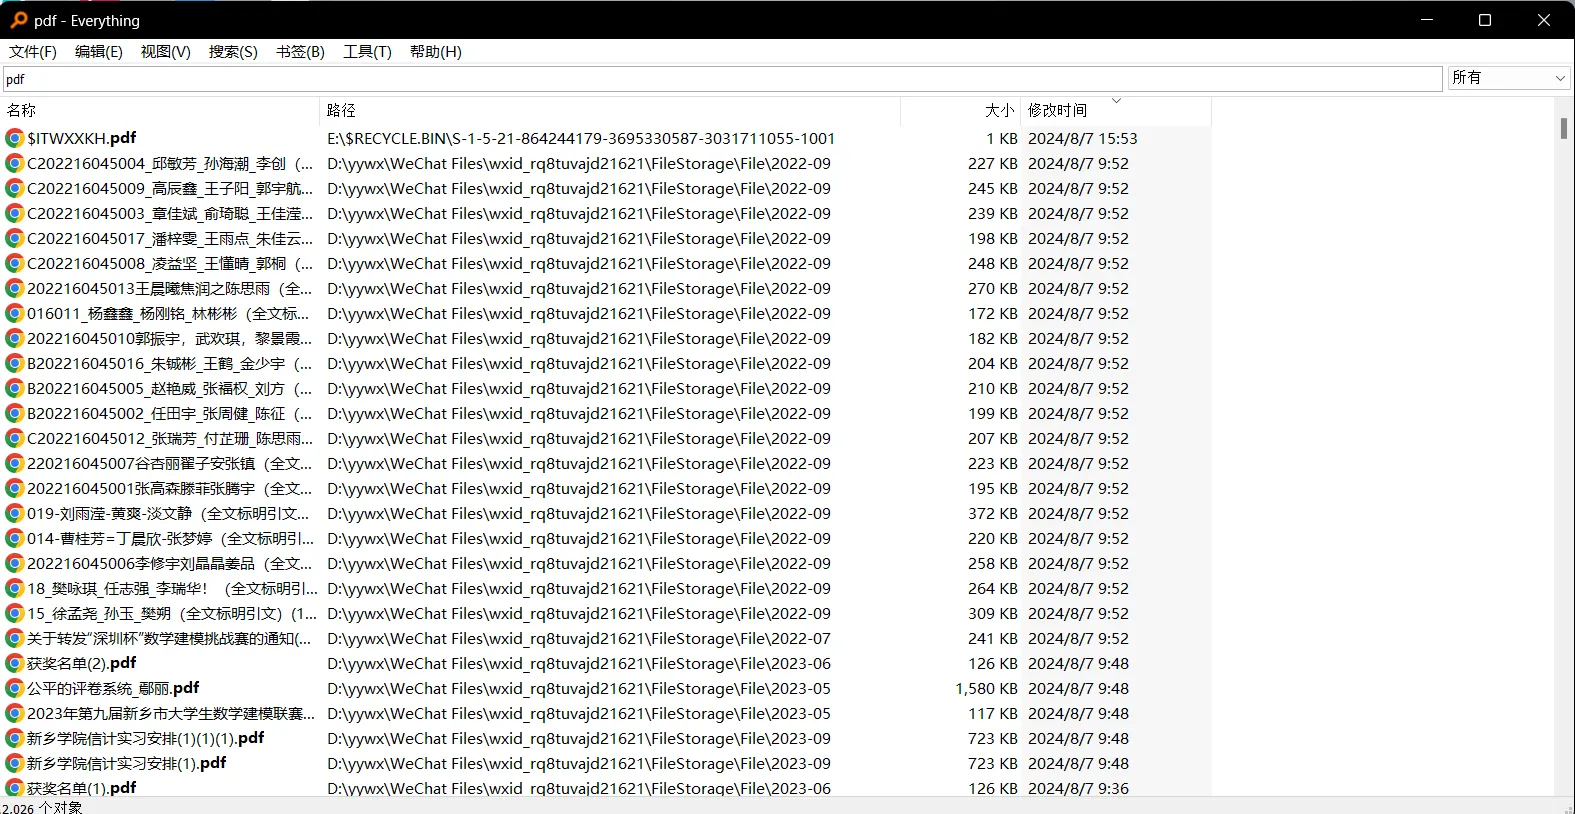
Task: Click the icon beside 获奖名单(1).pdf
Action: click(x=15, y=788)
